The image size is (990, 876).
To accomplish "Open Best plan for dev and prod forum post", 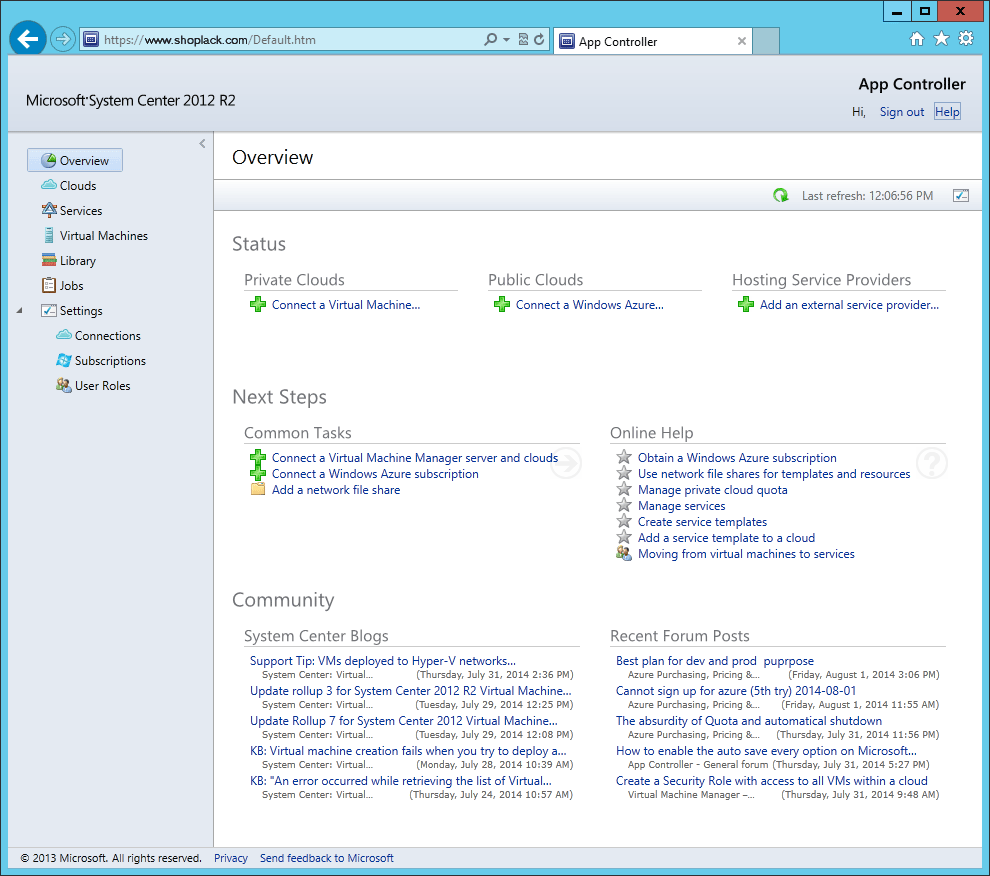I will coord(715,661).
